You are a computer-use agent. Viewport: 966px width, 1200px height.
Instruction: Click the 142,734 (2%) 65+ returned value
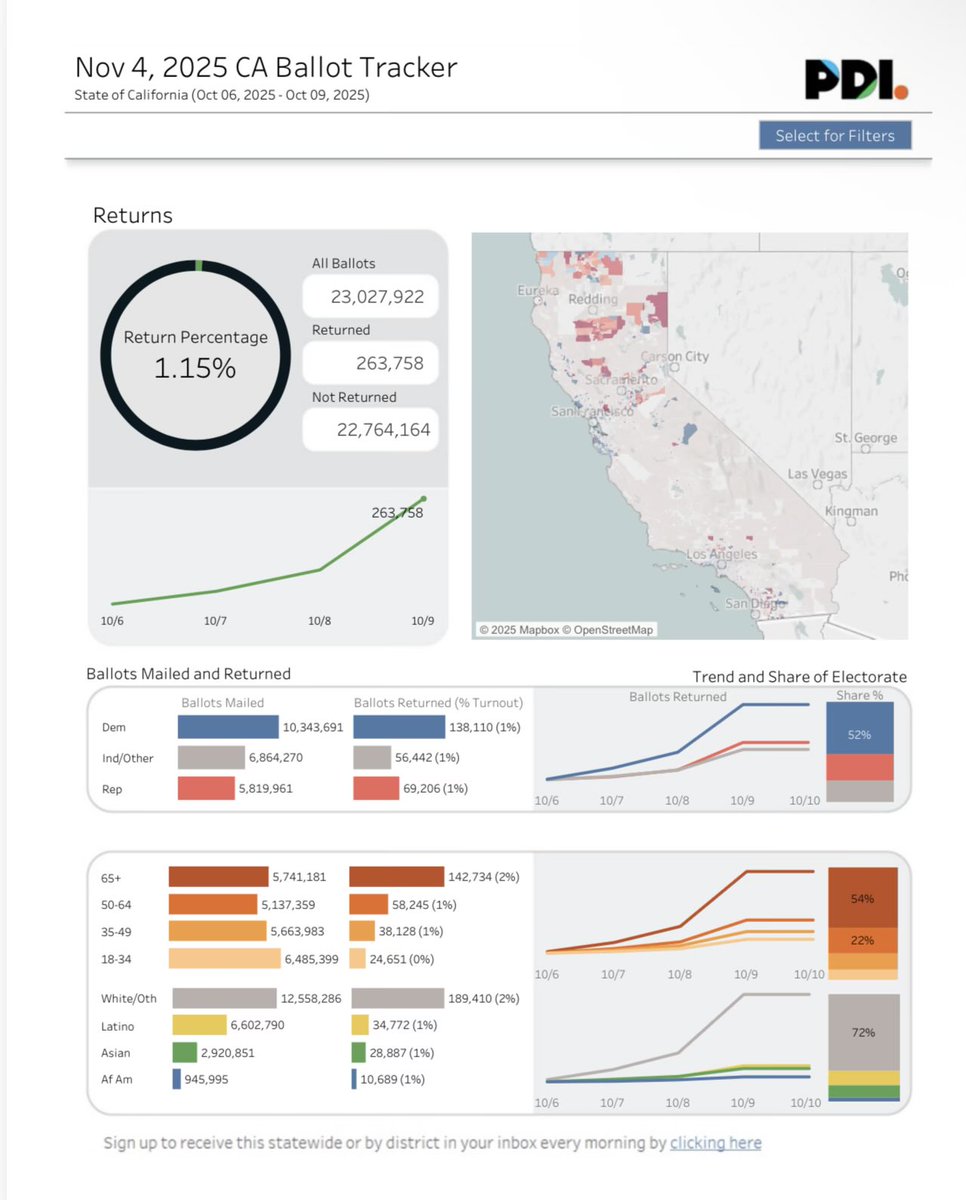484,877
